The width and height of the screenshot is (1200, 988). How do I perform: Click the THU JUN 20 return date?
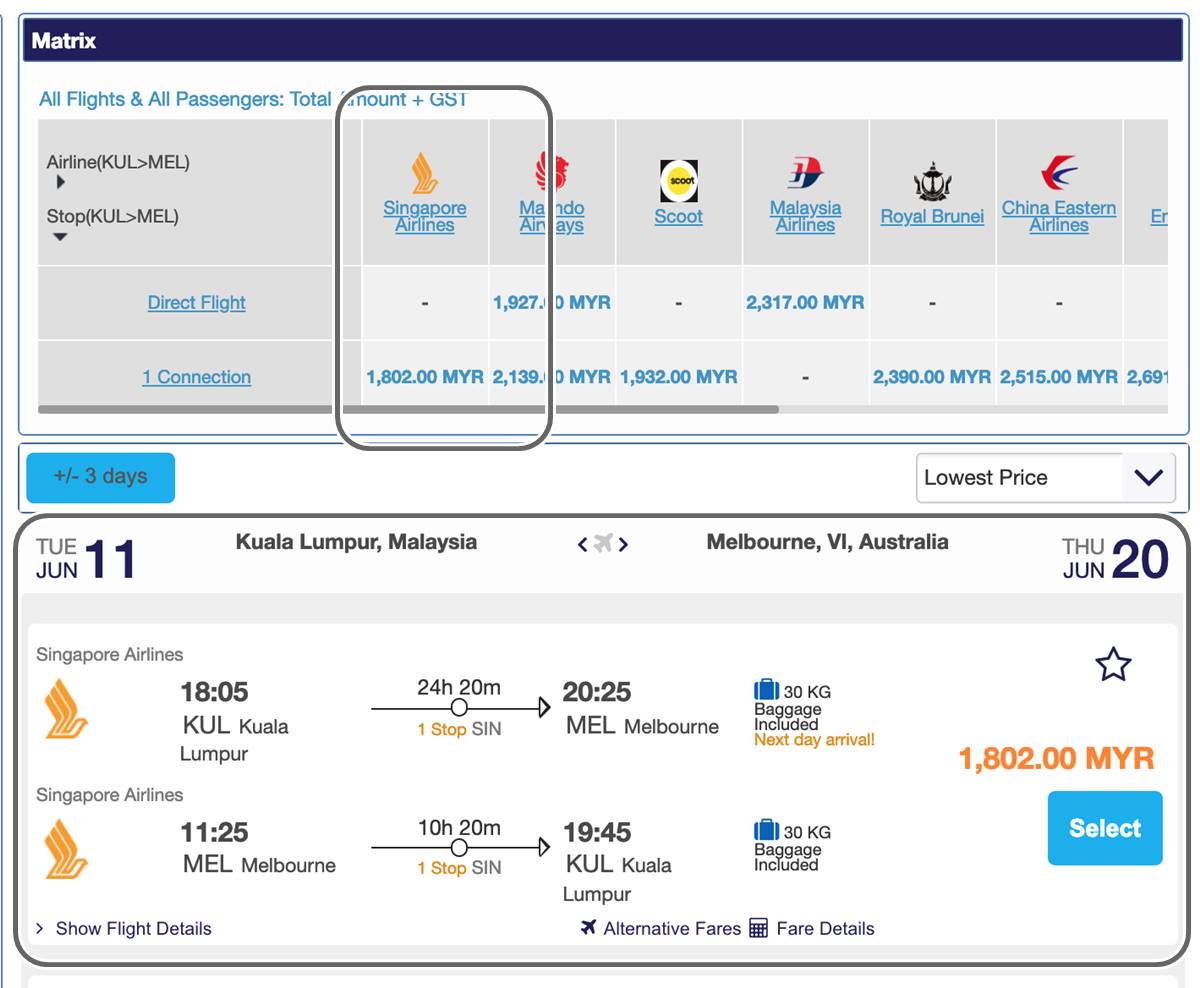1116,559
